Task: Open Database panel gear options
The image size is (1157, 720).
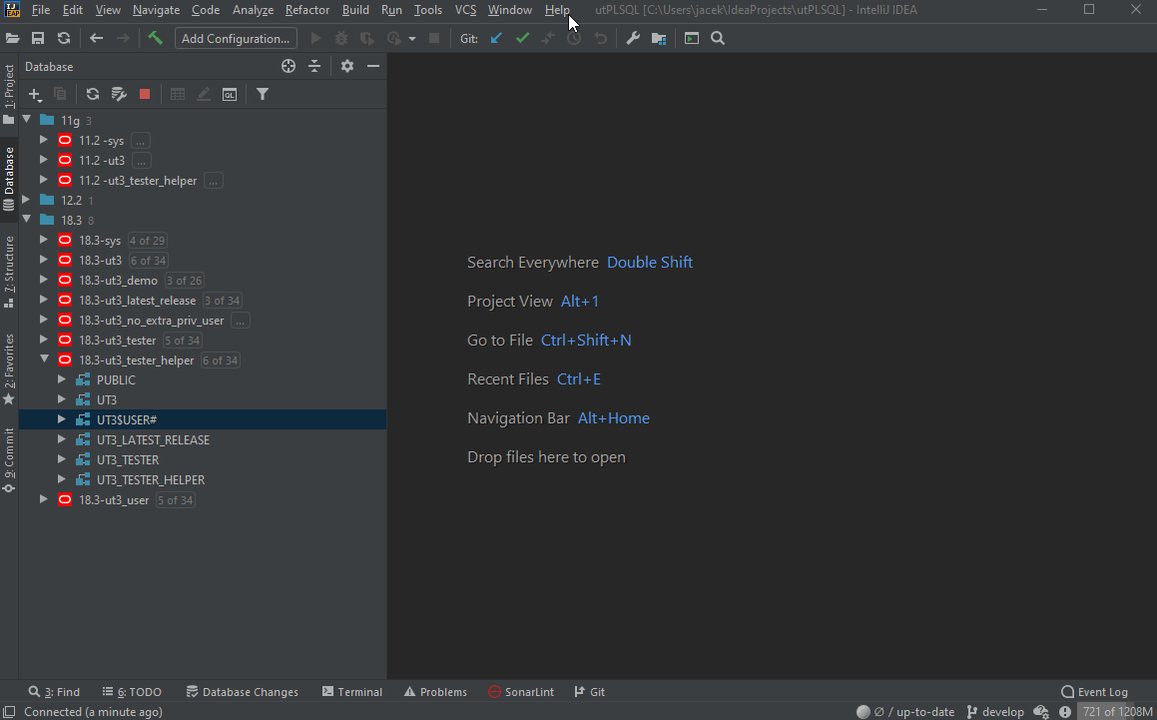Action: click(x=347, y=66)
